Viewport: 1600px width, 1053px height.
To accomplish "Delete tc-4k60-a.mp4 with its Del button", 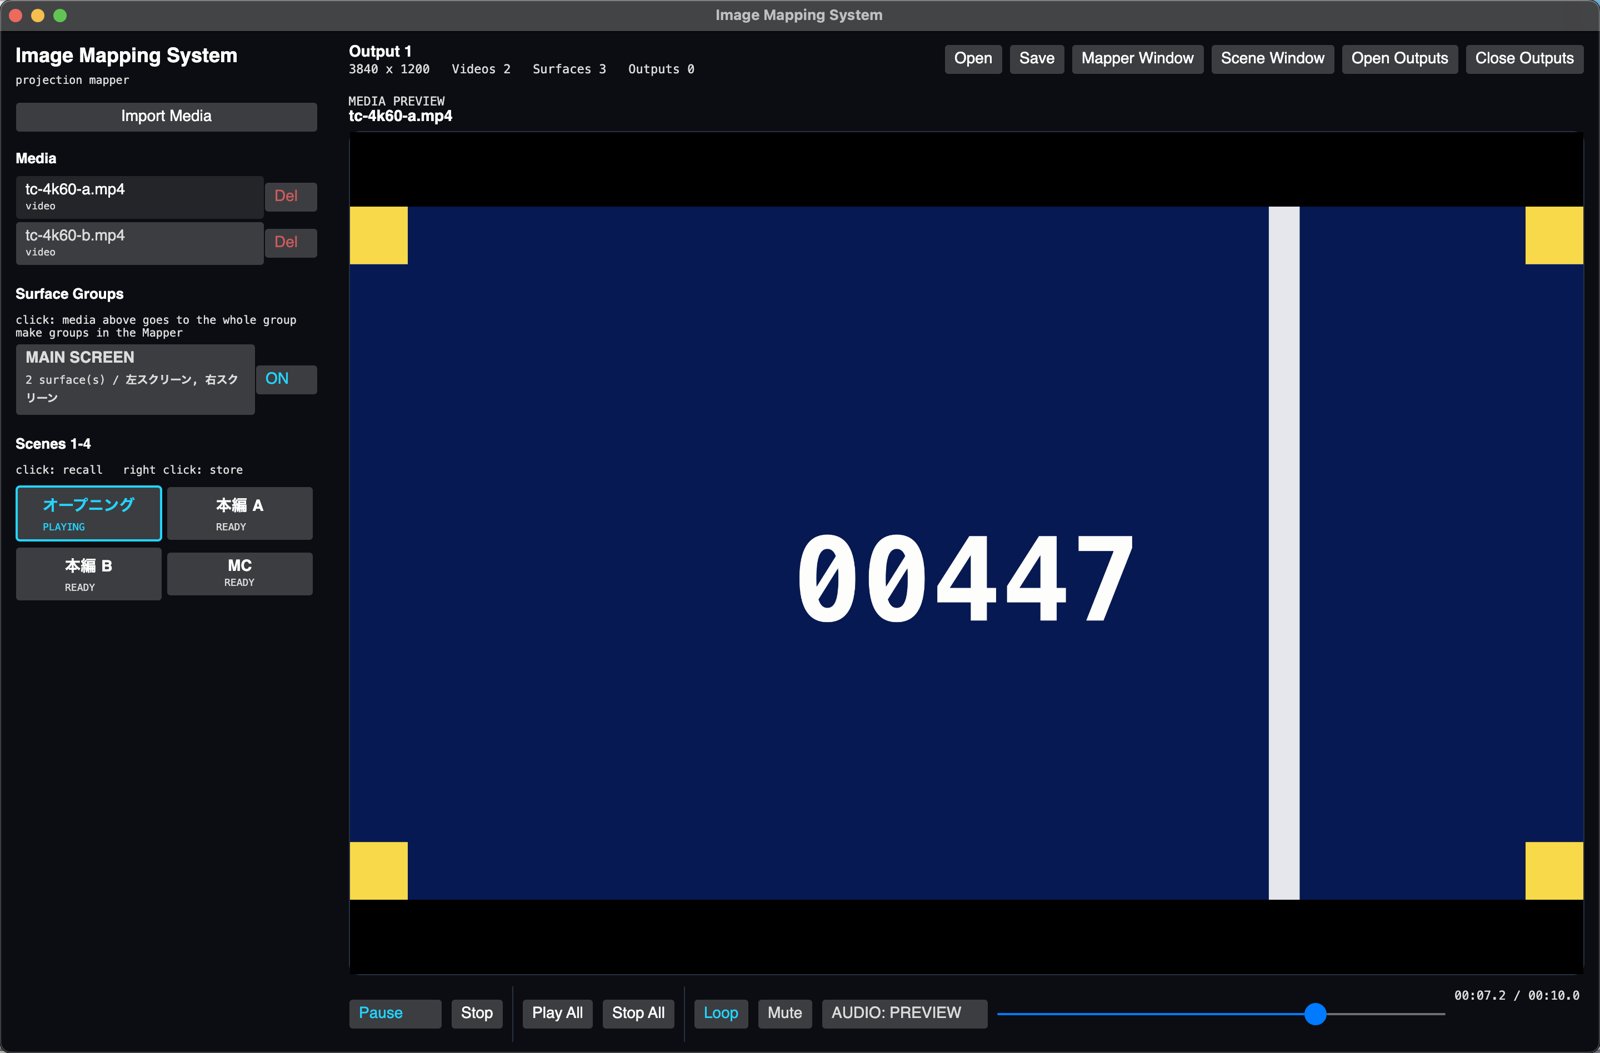I will tap(290, 196).
